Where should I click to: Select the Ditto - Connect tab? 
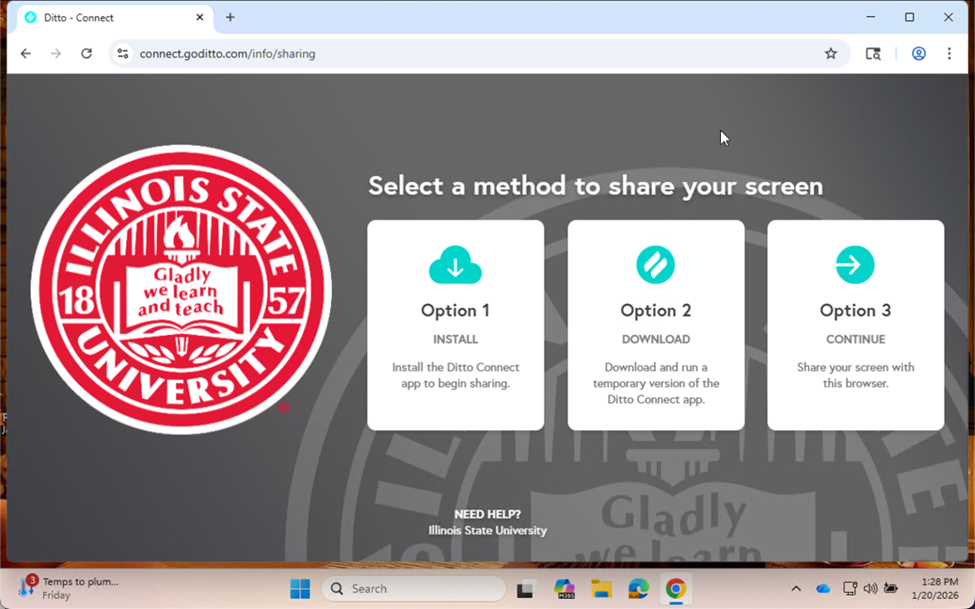[x=114, y=18]
